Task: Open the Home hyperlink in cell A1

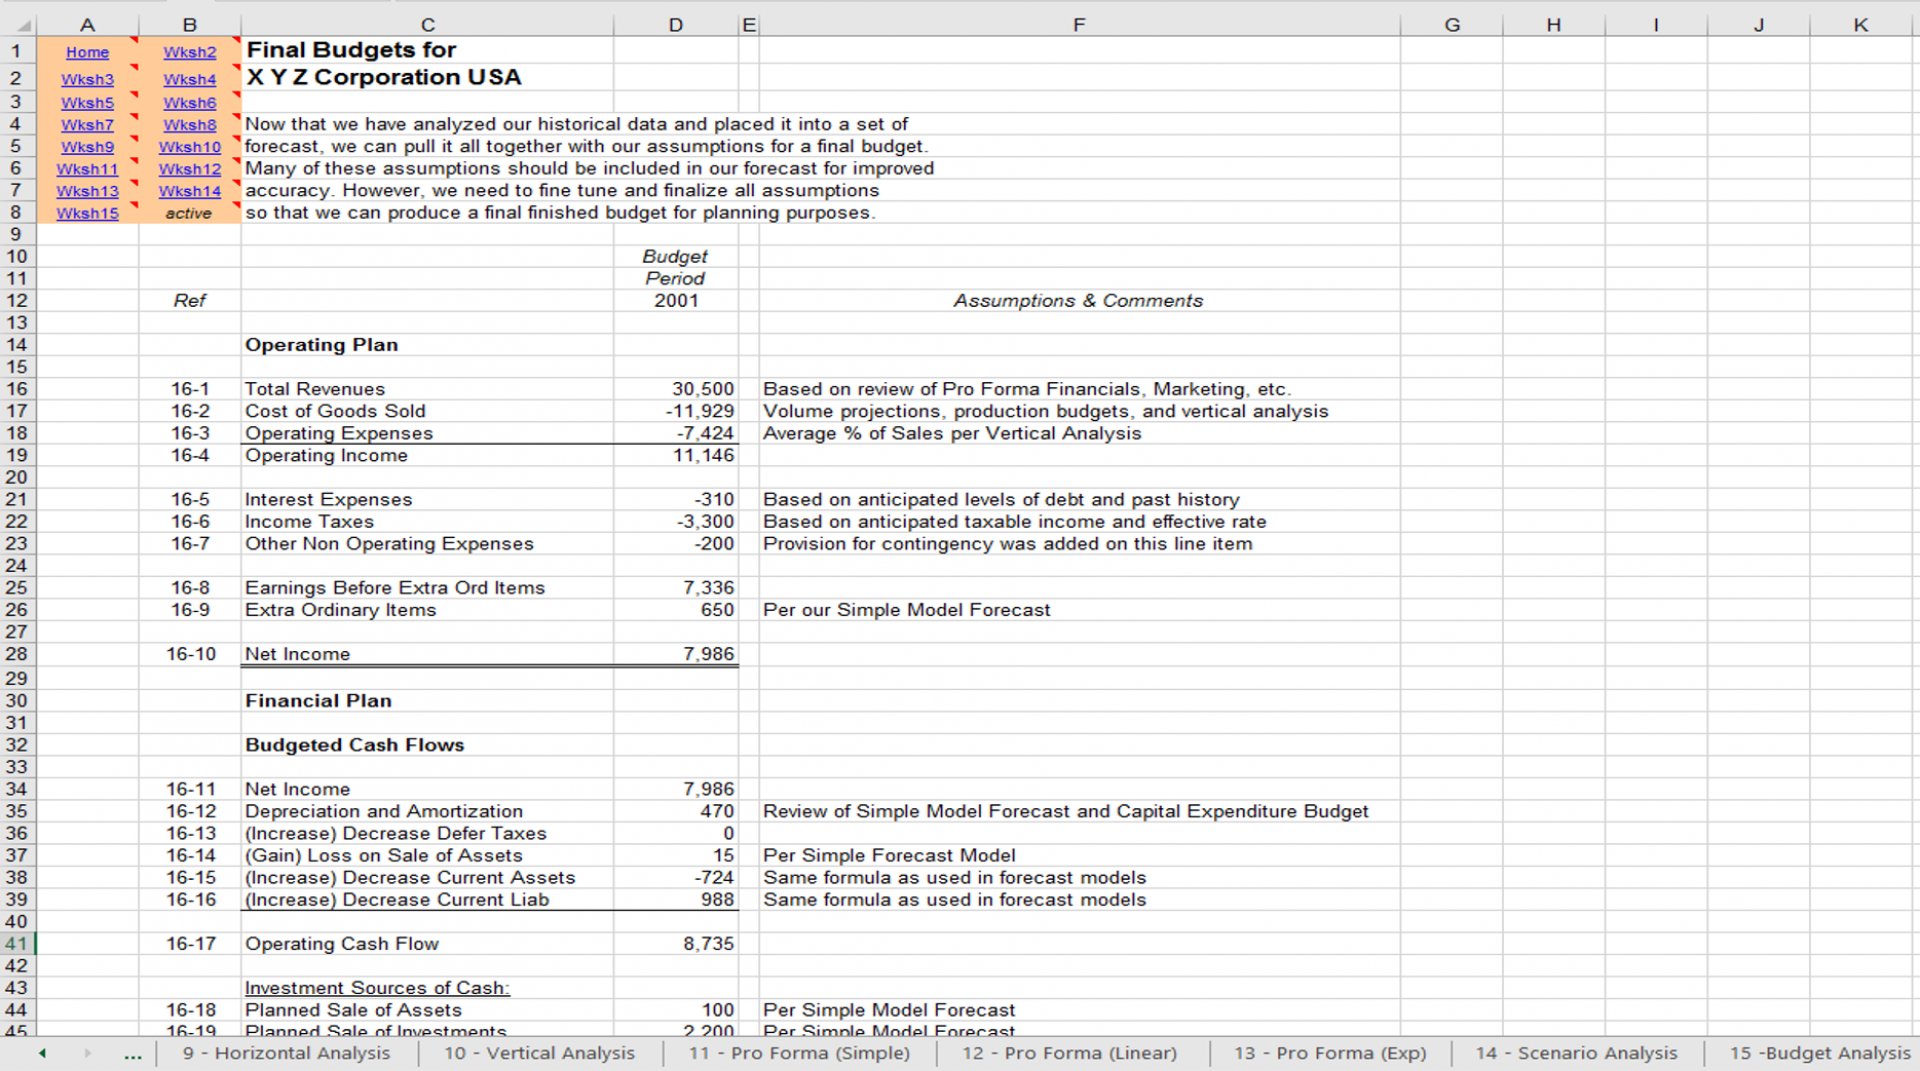Action: pyautogui.click(x=87, y=52)
